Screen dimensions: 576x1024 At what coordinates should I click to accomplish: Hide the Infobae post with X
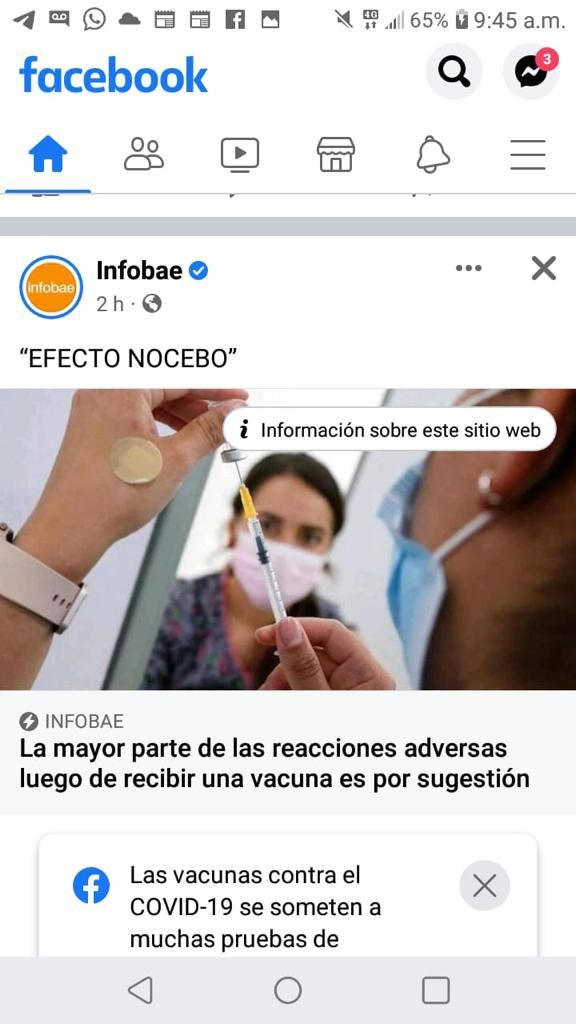543,268
